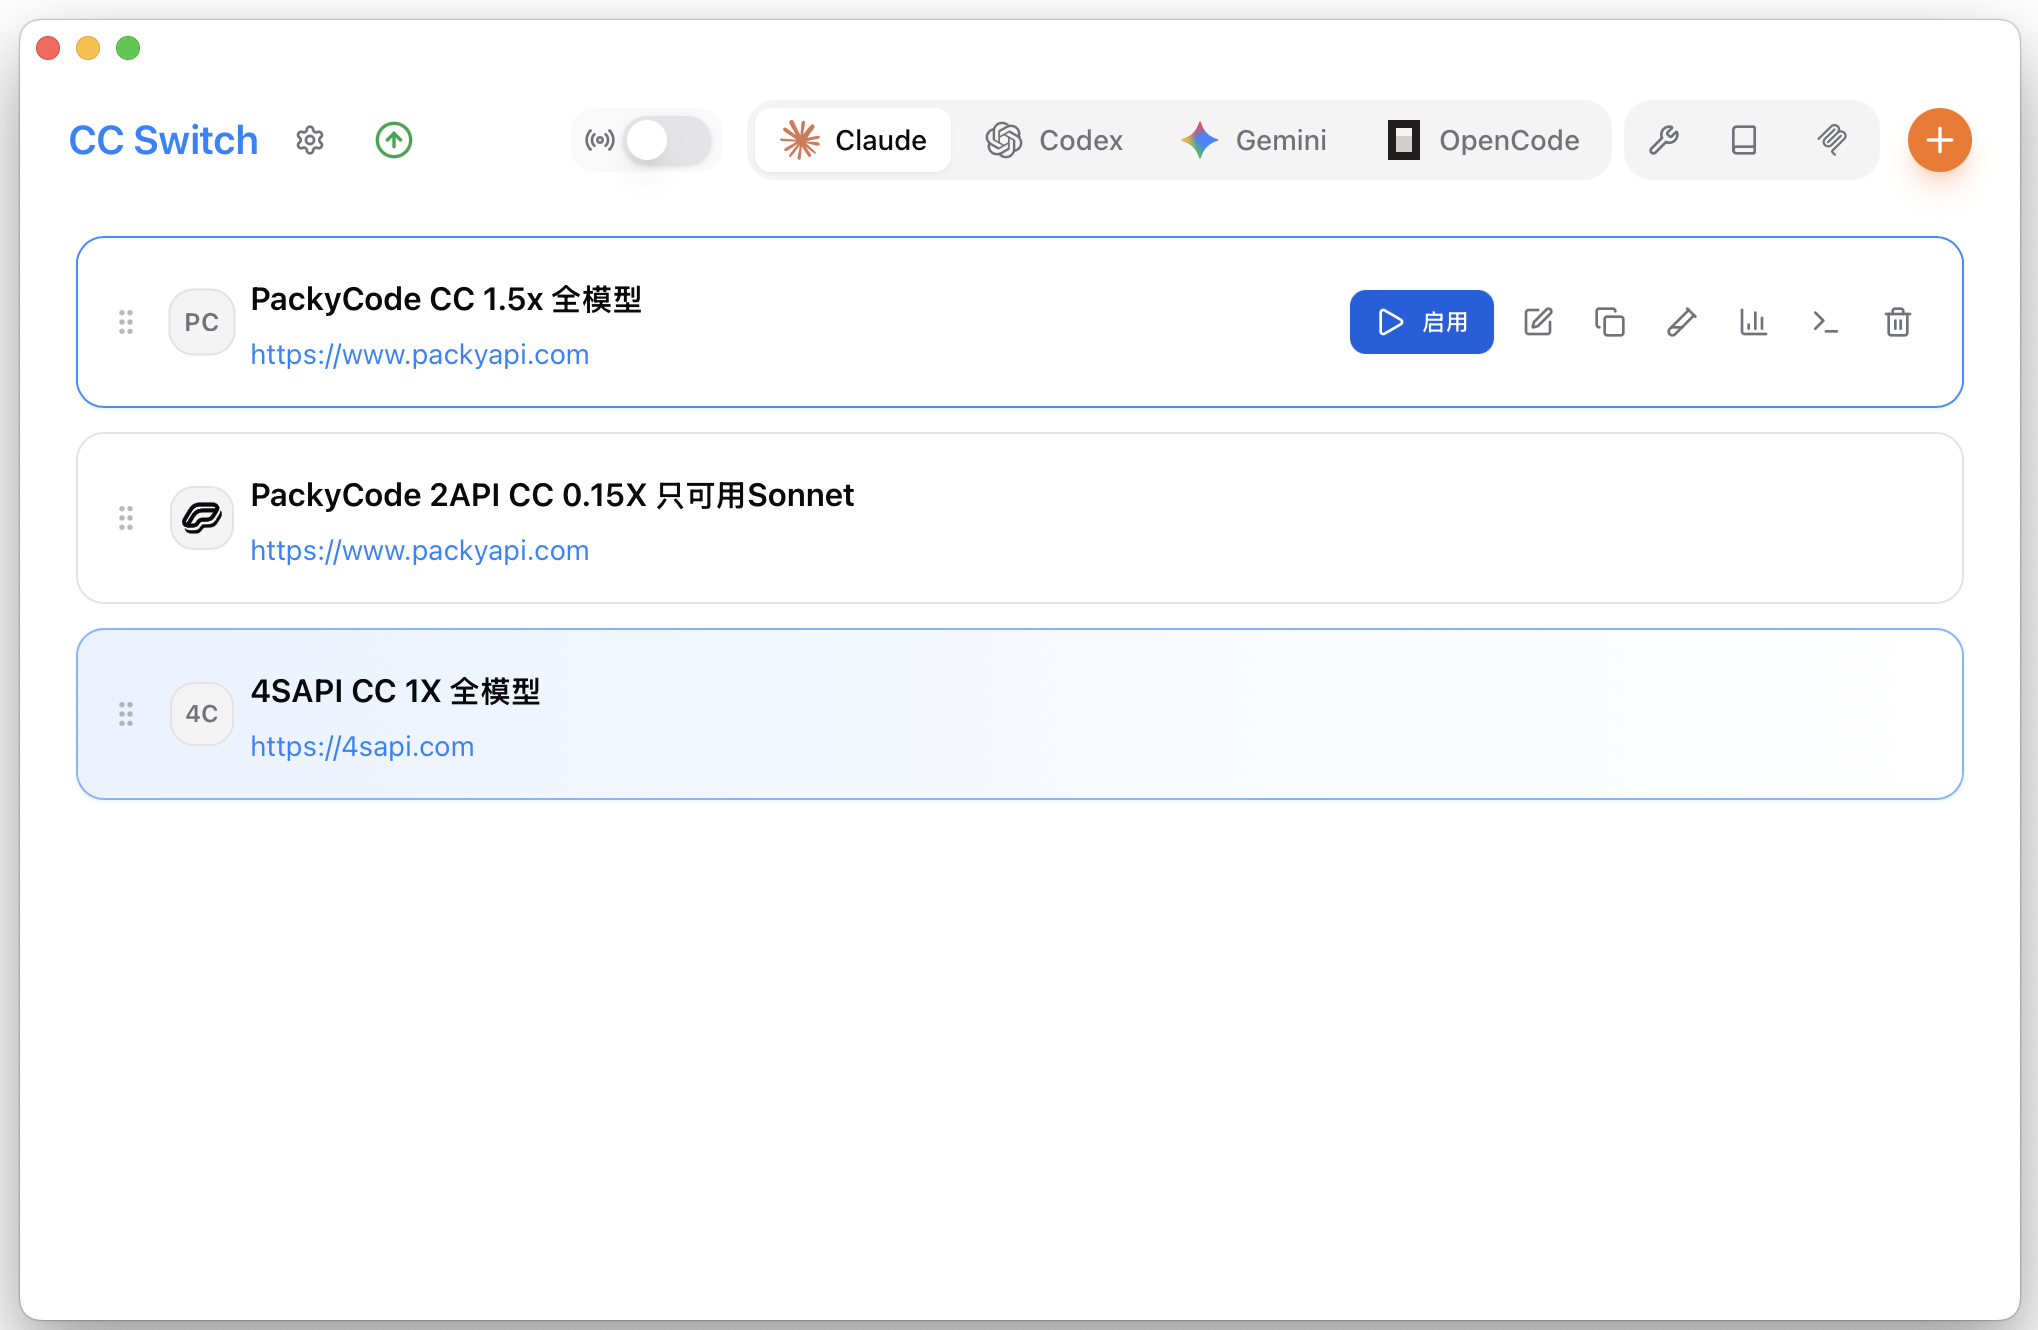The height and width of the screenshot is (1330, 2038).
Task: Click the wrench tools icon
Action: [x=1664, y=140]
